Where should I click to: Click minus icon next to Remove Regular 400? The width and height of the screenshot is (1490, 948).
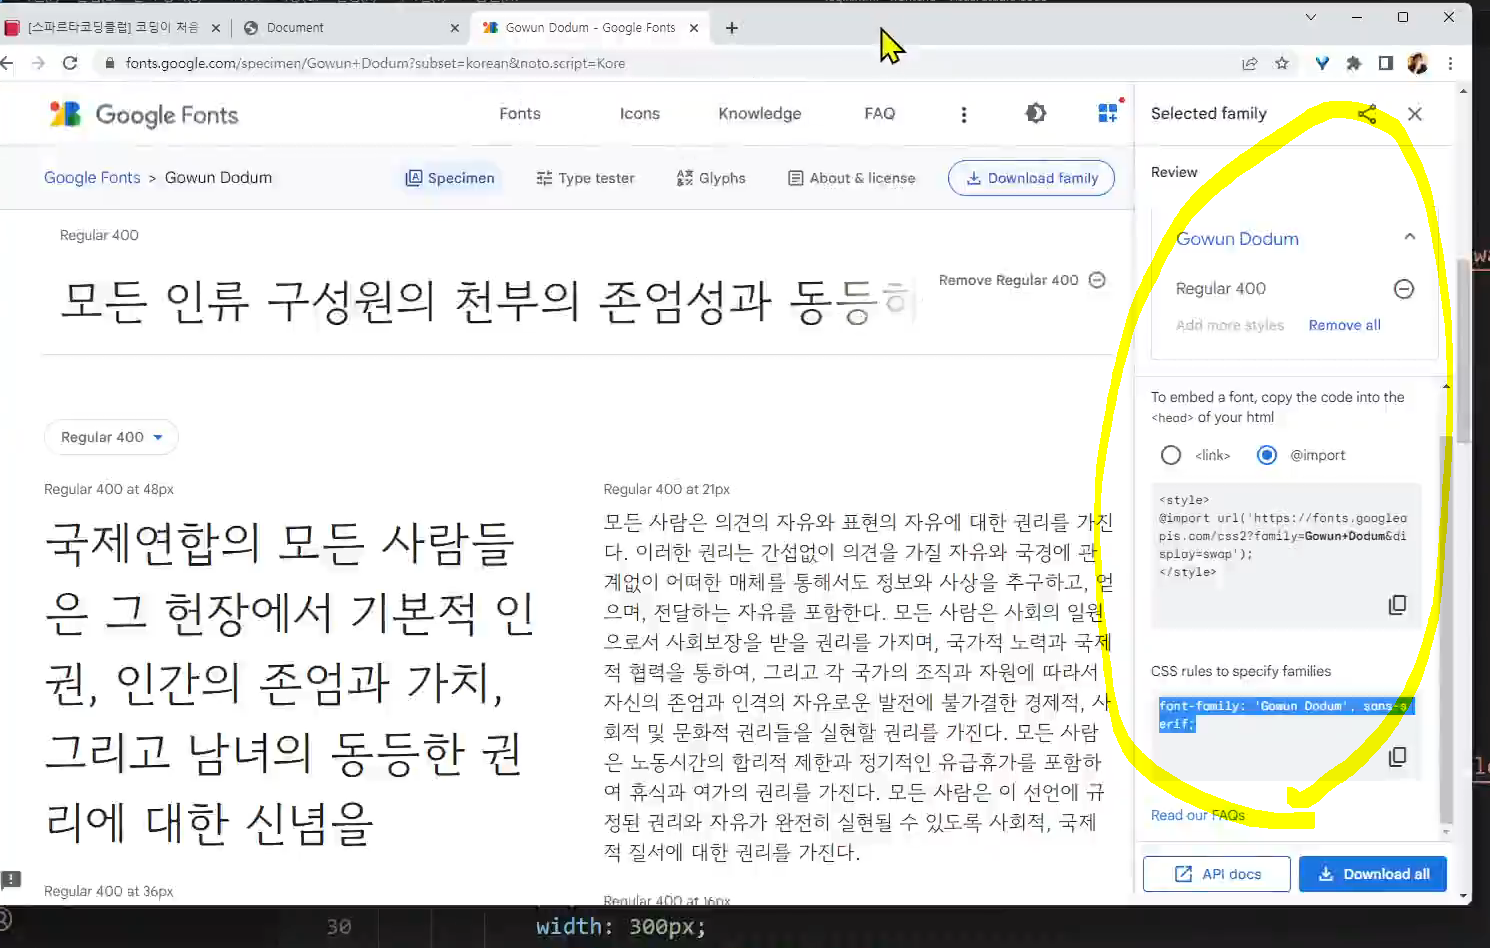tap(1097, 280)
